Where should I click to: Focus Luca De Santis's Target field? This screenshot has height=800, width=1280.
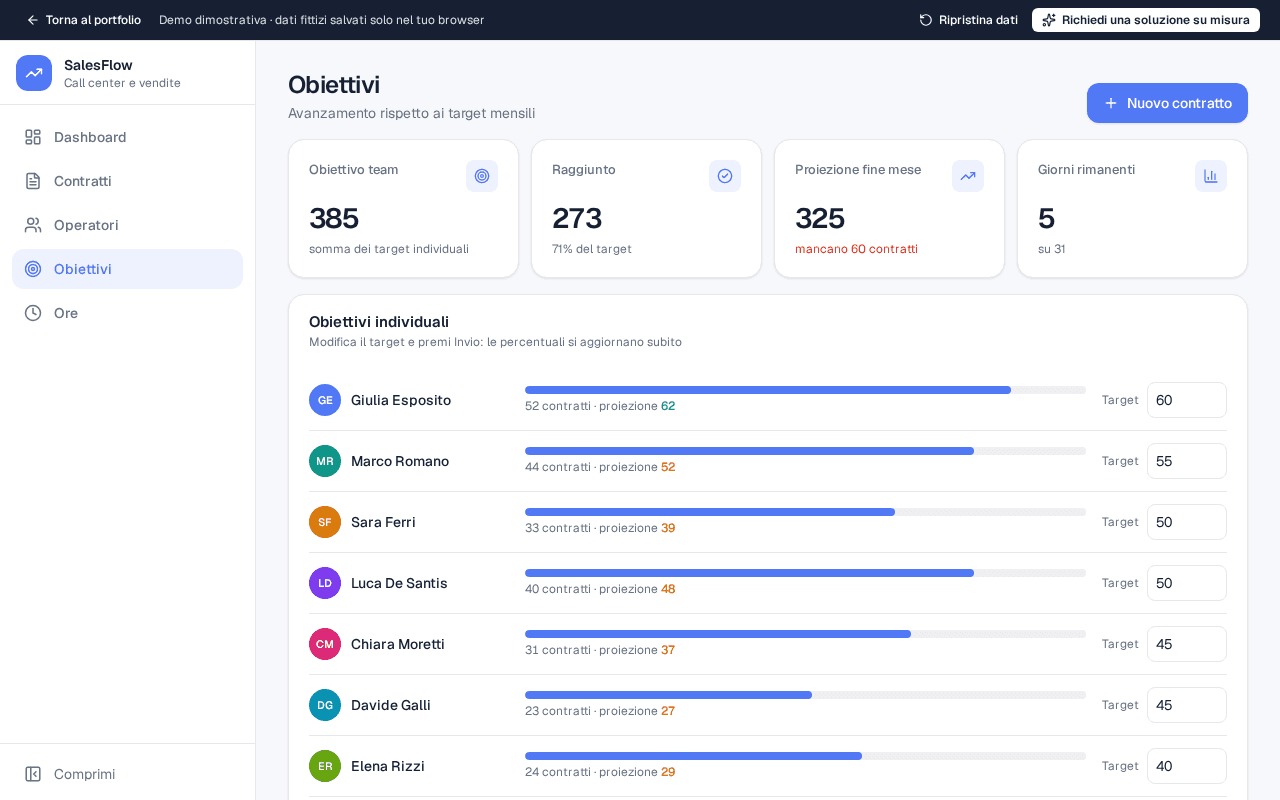(x=1187, y=583)
